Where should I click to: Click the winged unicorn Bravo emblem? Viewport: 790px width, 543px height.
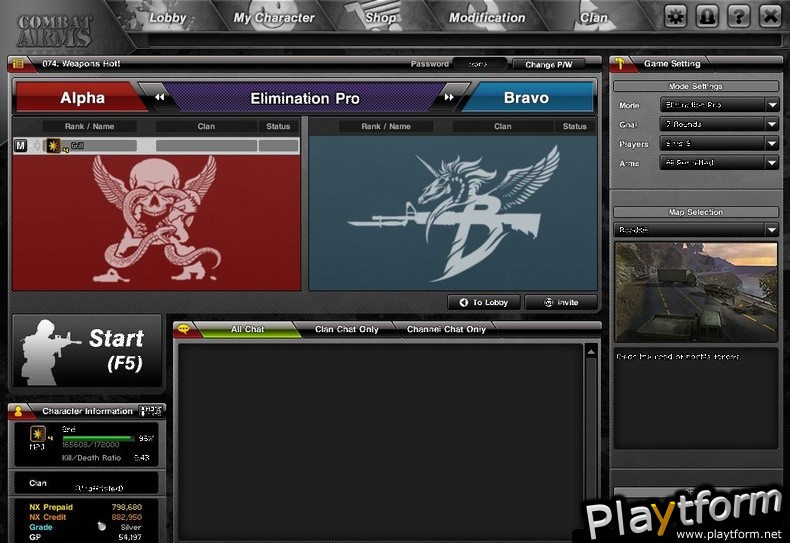click(x=453, y=213)
